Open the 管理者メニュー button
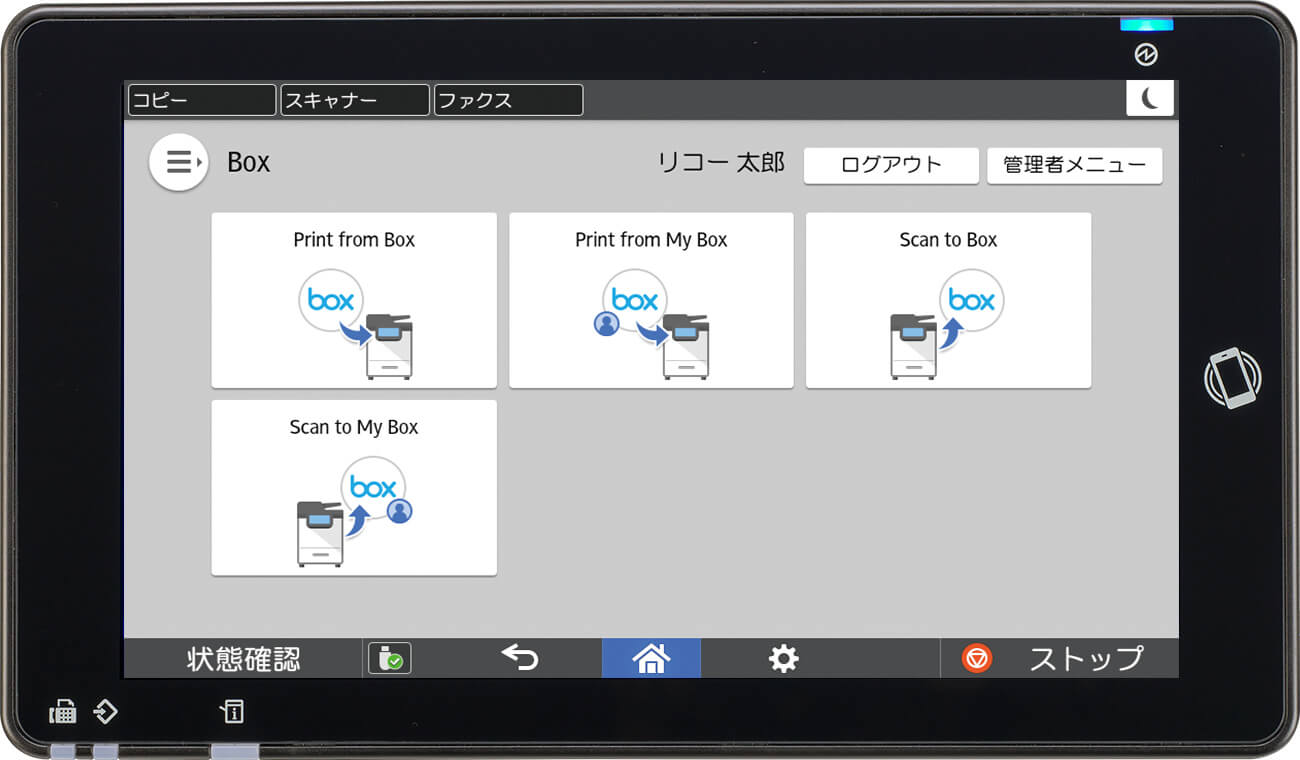The height and width of the screenshot is (760, 1300). point(1074,165)
